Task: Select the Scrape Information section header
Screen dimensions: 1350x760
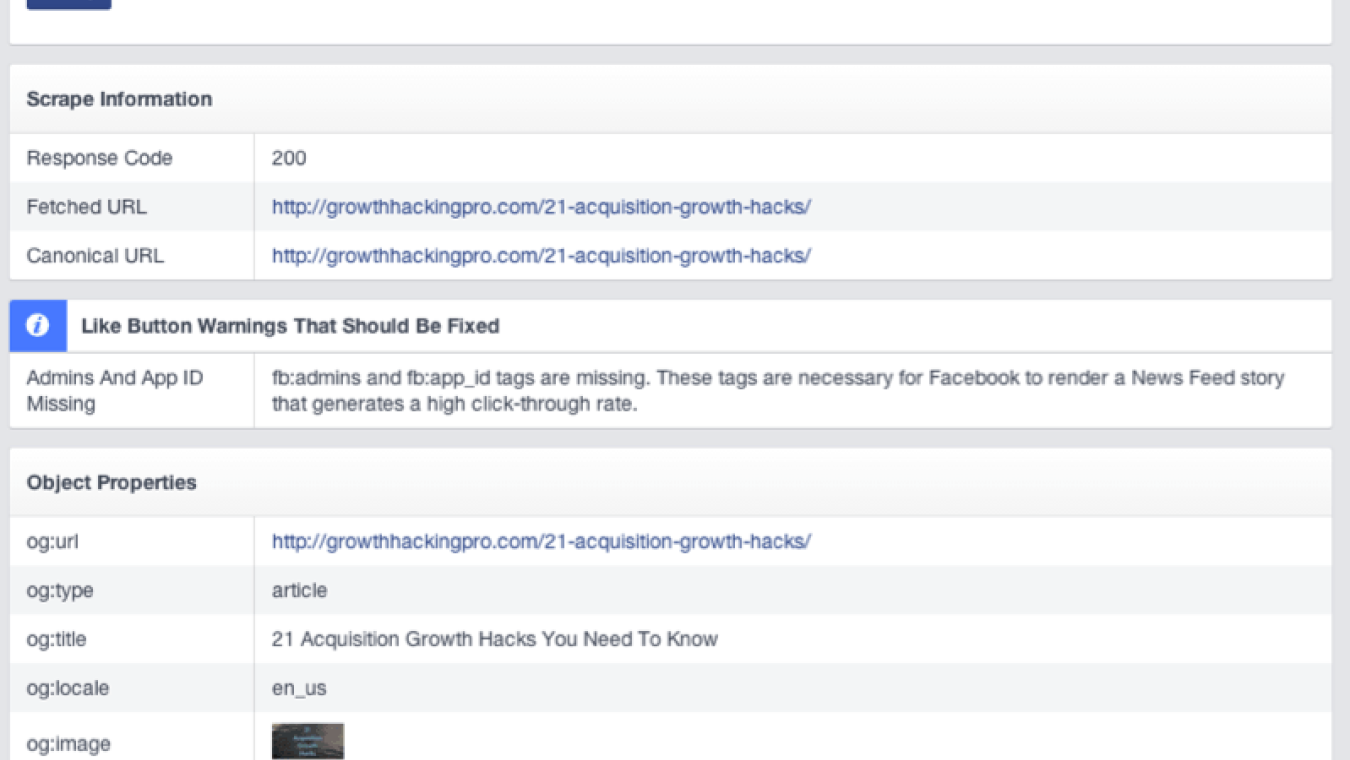Action: pyautogui.click(x=120, y=99)
